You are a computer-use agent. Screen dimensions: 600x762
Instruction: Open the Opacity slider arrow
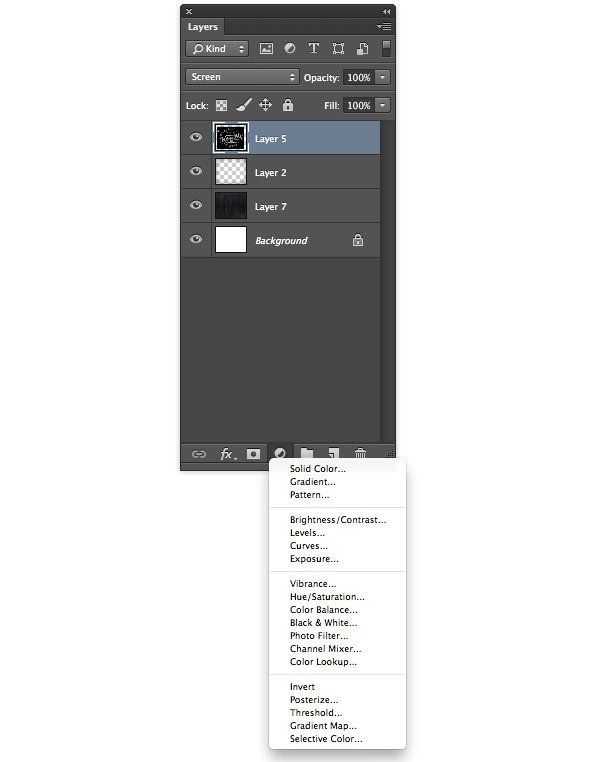tap(383, 77)
